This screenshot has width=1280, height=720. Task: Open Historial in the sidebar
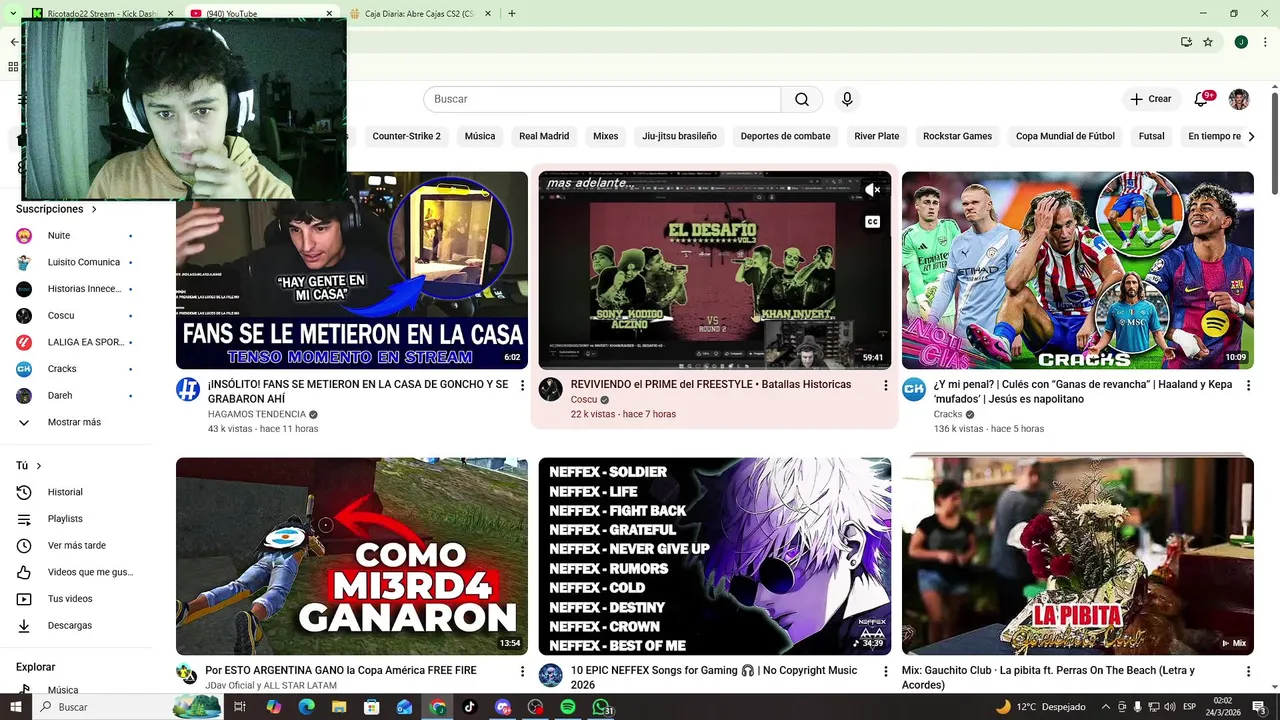coord(76,492)
